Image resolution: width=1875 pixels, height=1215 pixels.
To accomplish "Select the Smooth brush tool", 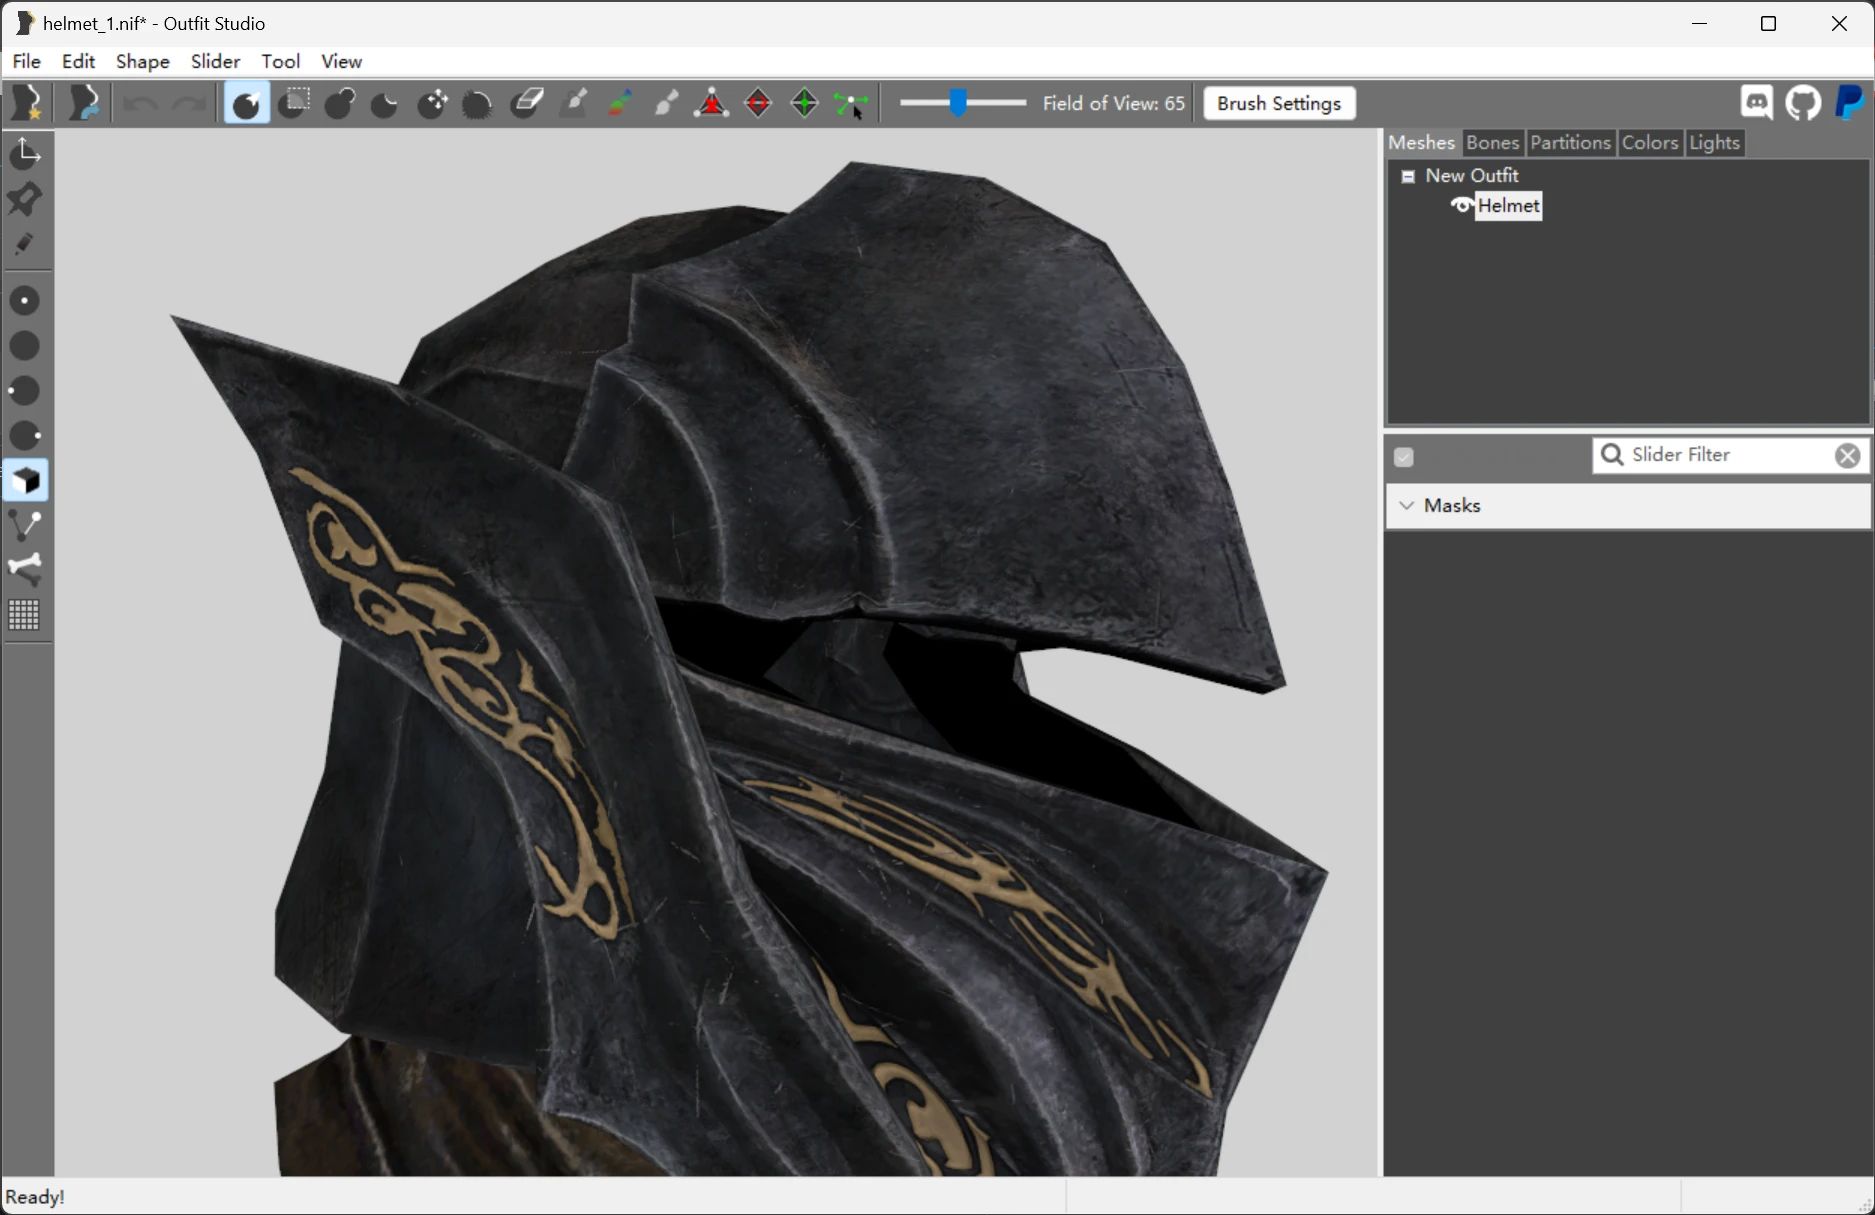I will click(477, 103).
